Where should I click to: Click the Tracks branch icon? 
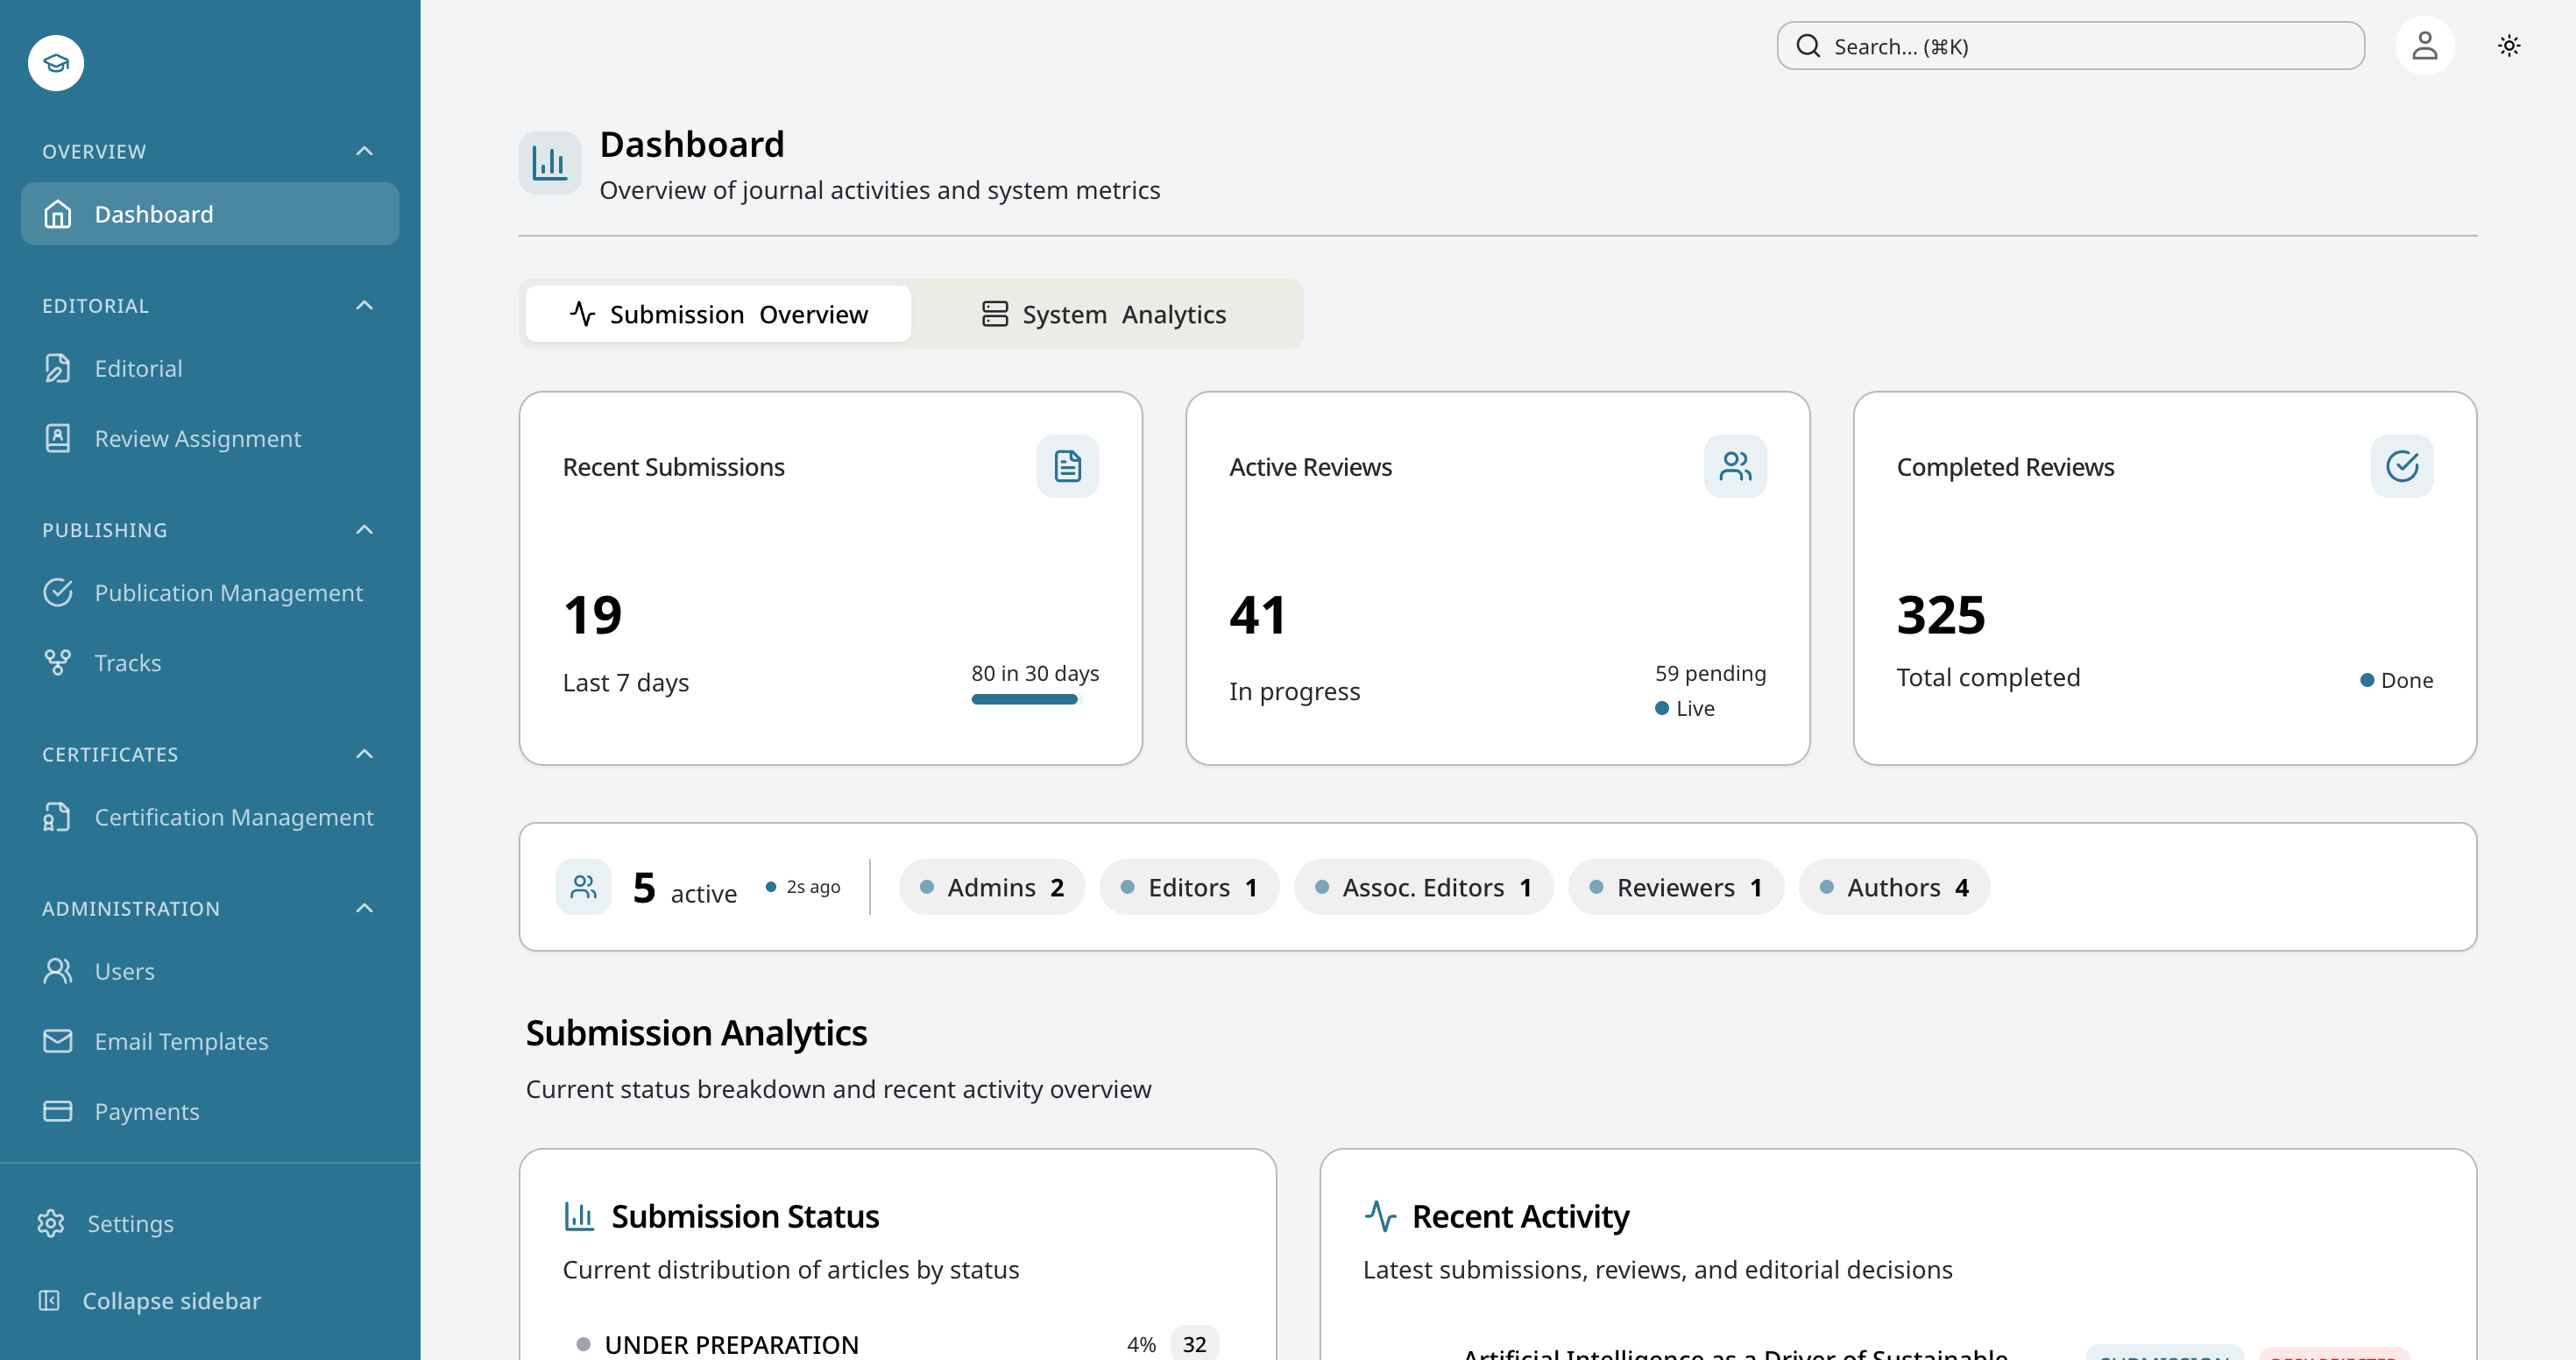point(58,662)
